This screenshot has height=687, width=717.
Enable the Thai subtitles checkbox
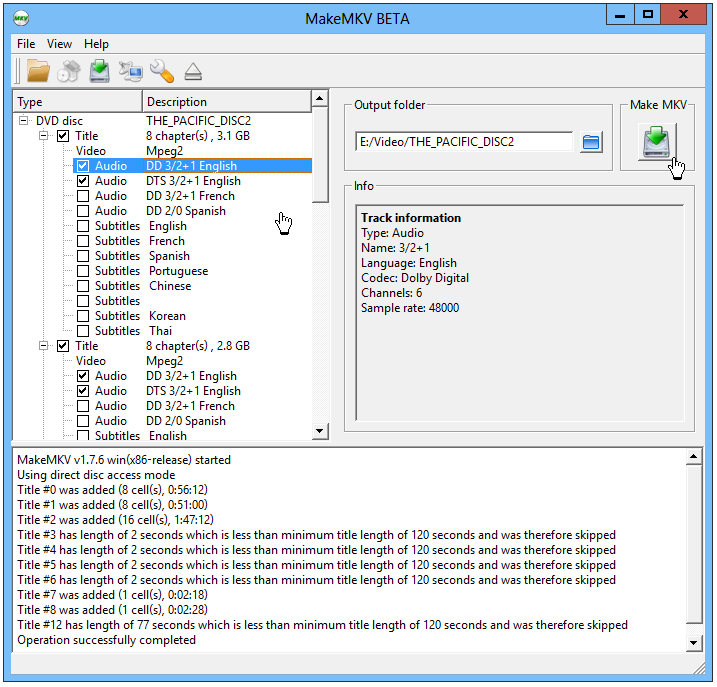click(83, 331)
